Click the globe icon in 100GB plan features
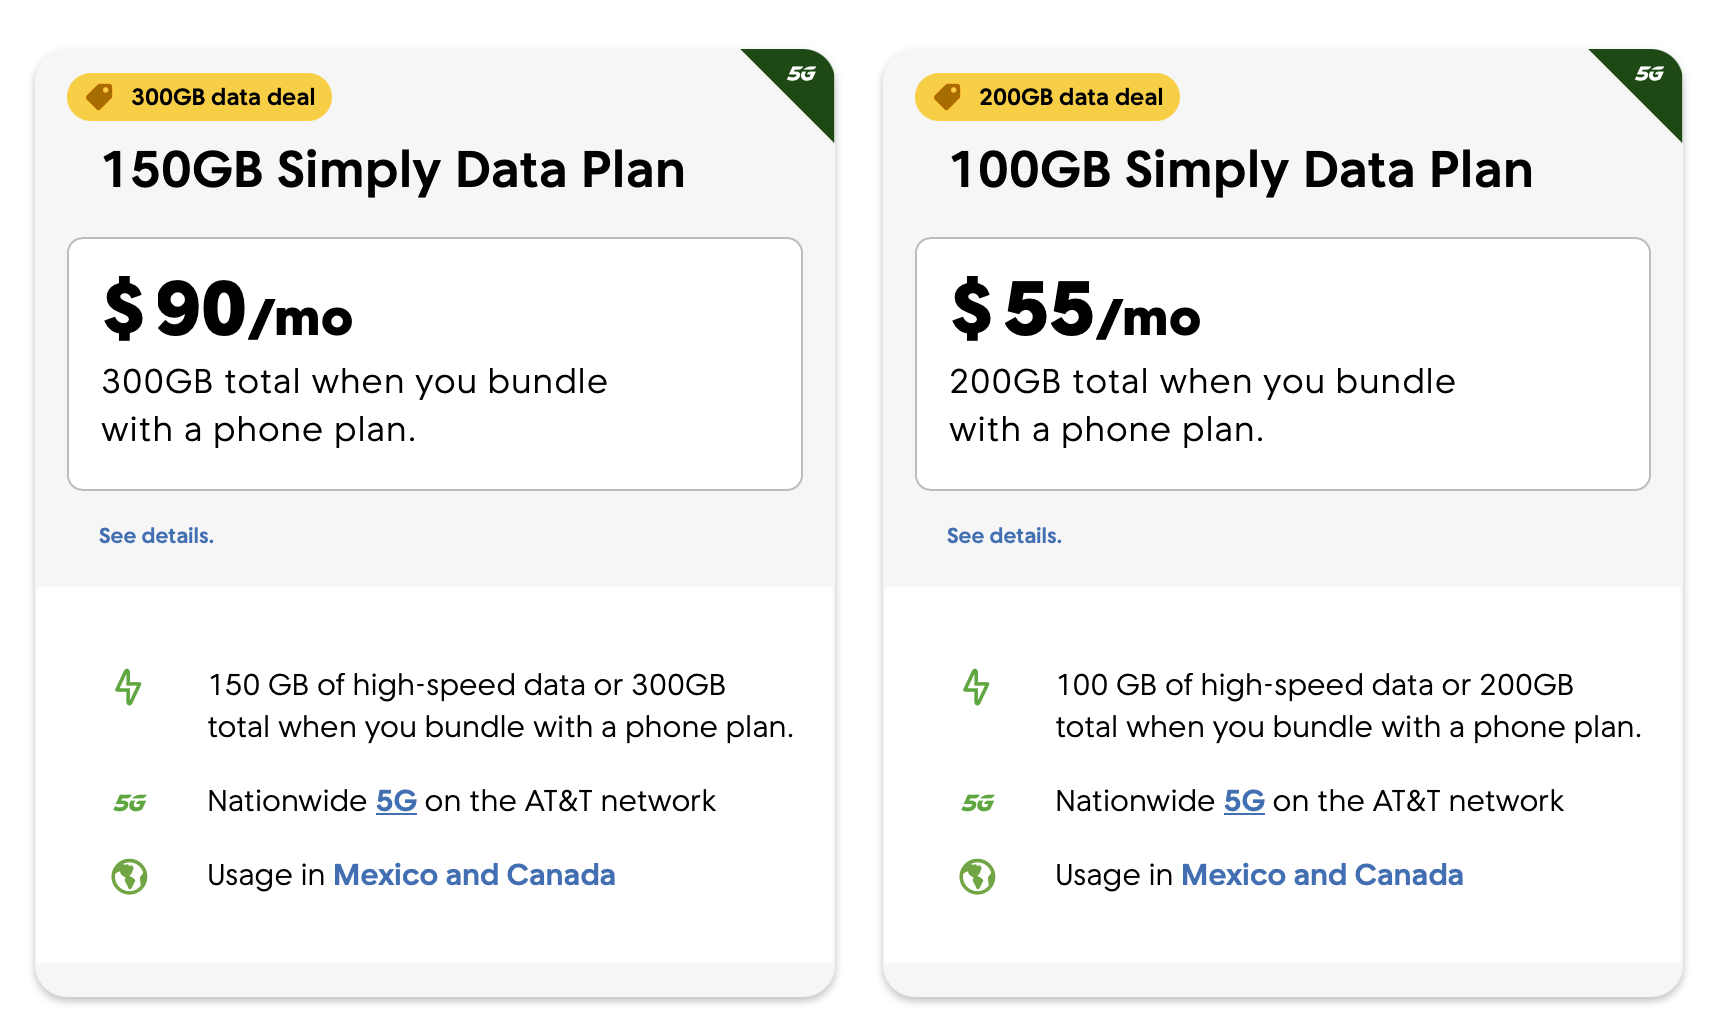This screenshot has width=1724, height=1030. (977, 876)
